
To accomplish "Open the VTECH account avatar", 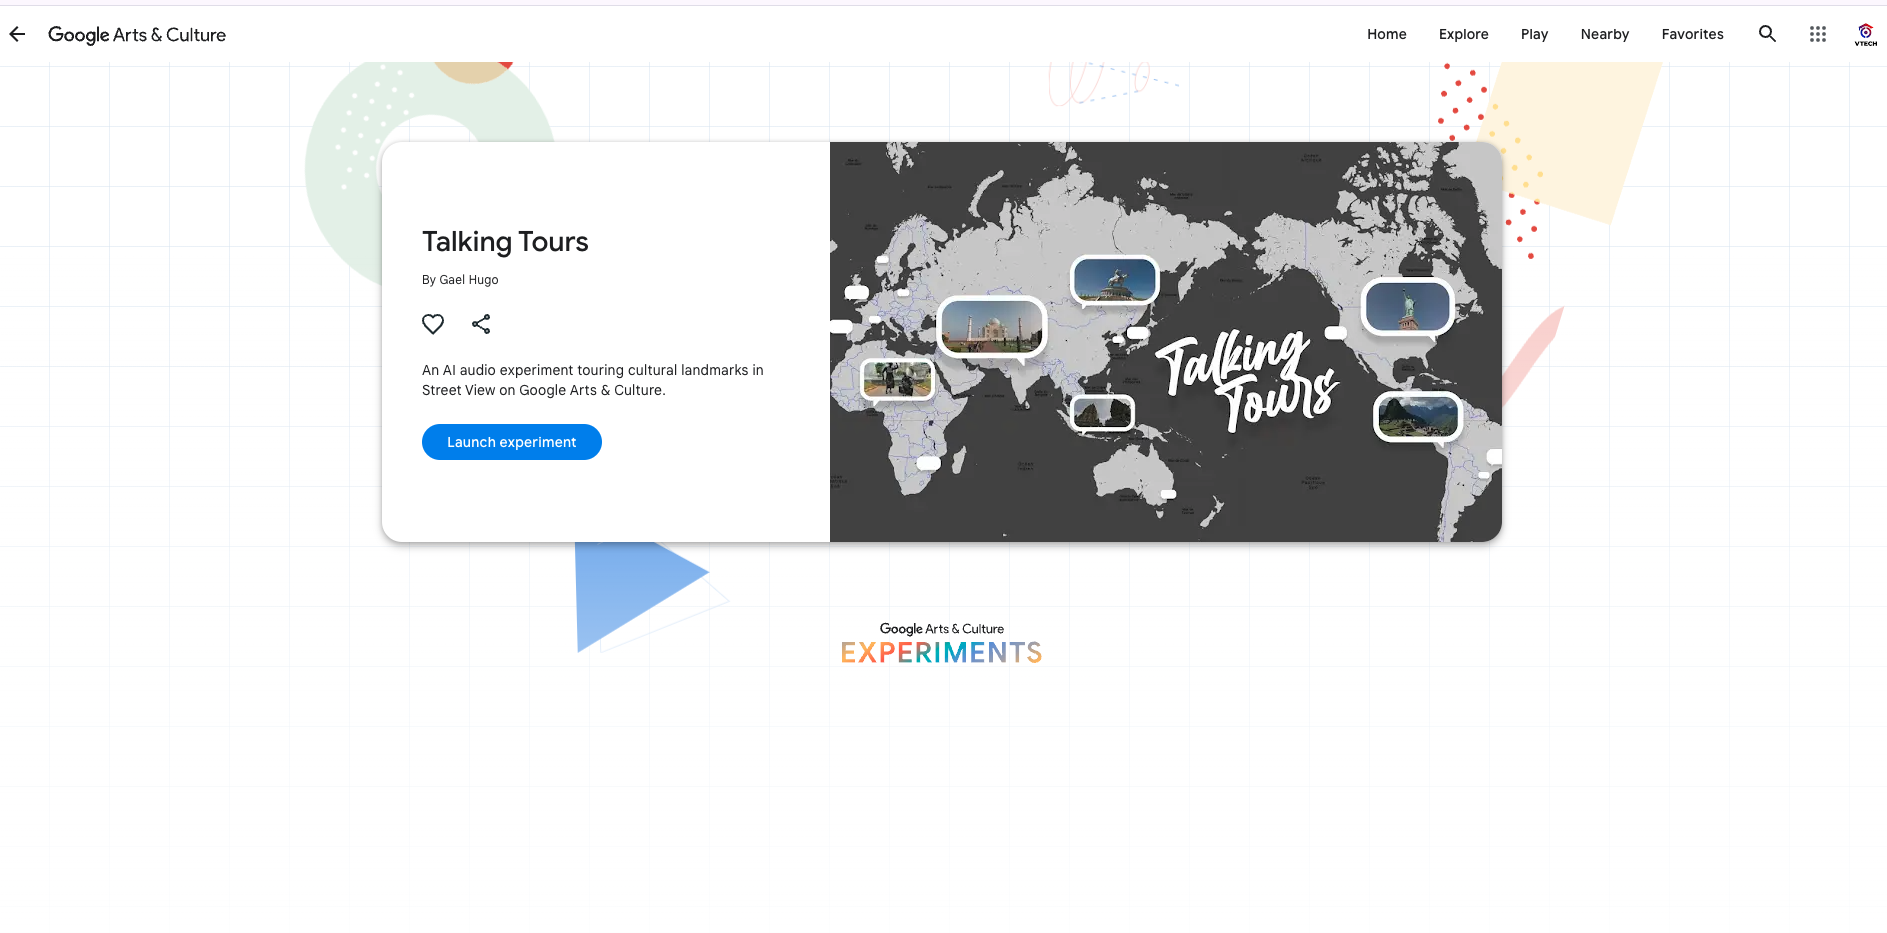I will [1865, 34].
